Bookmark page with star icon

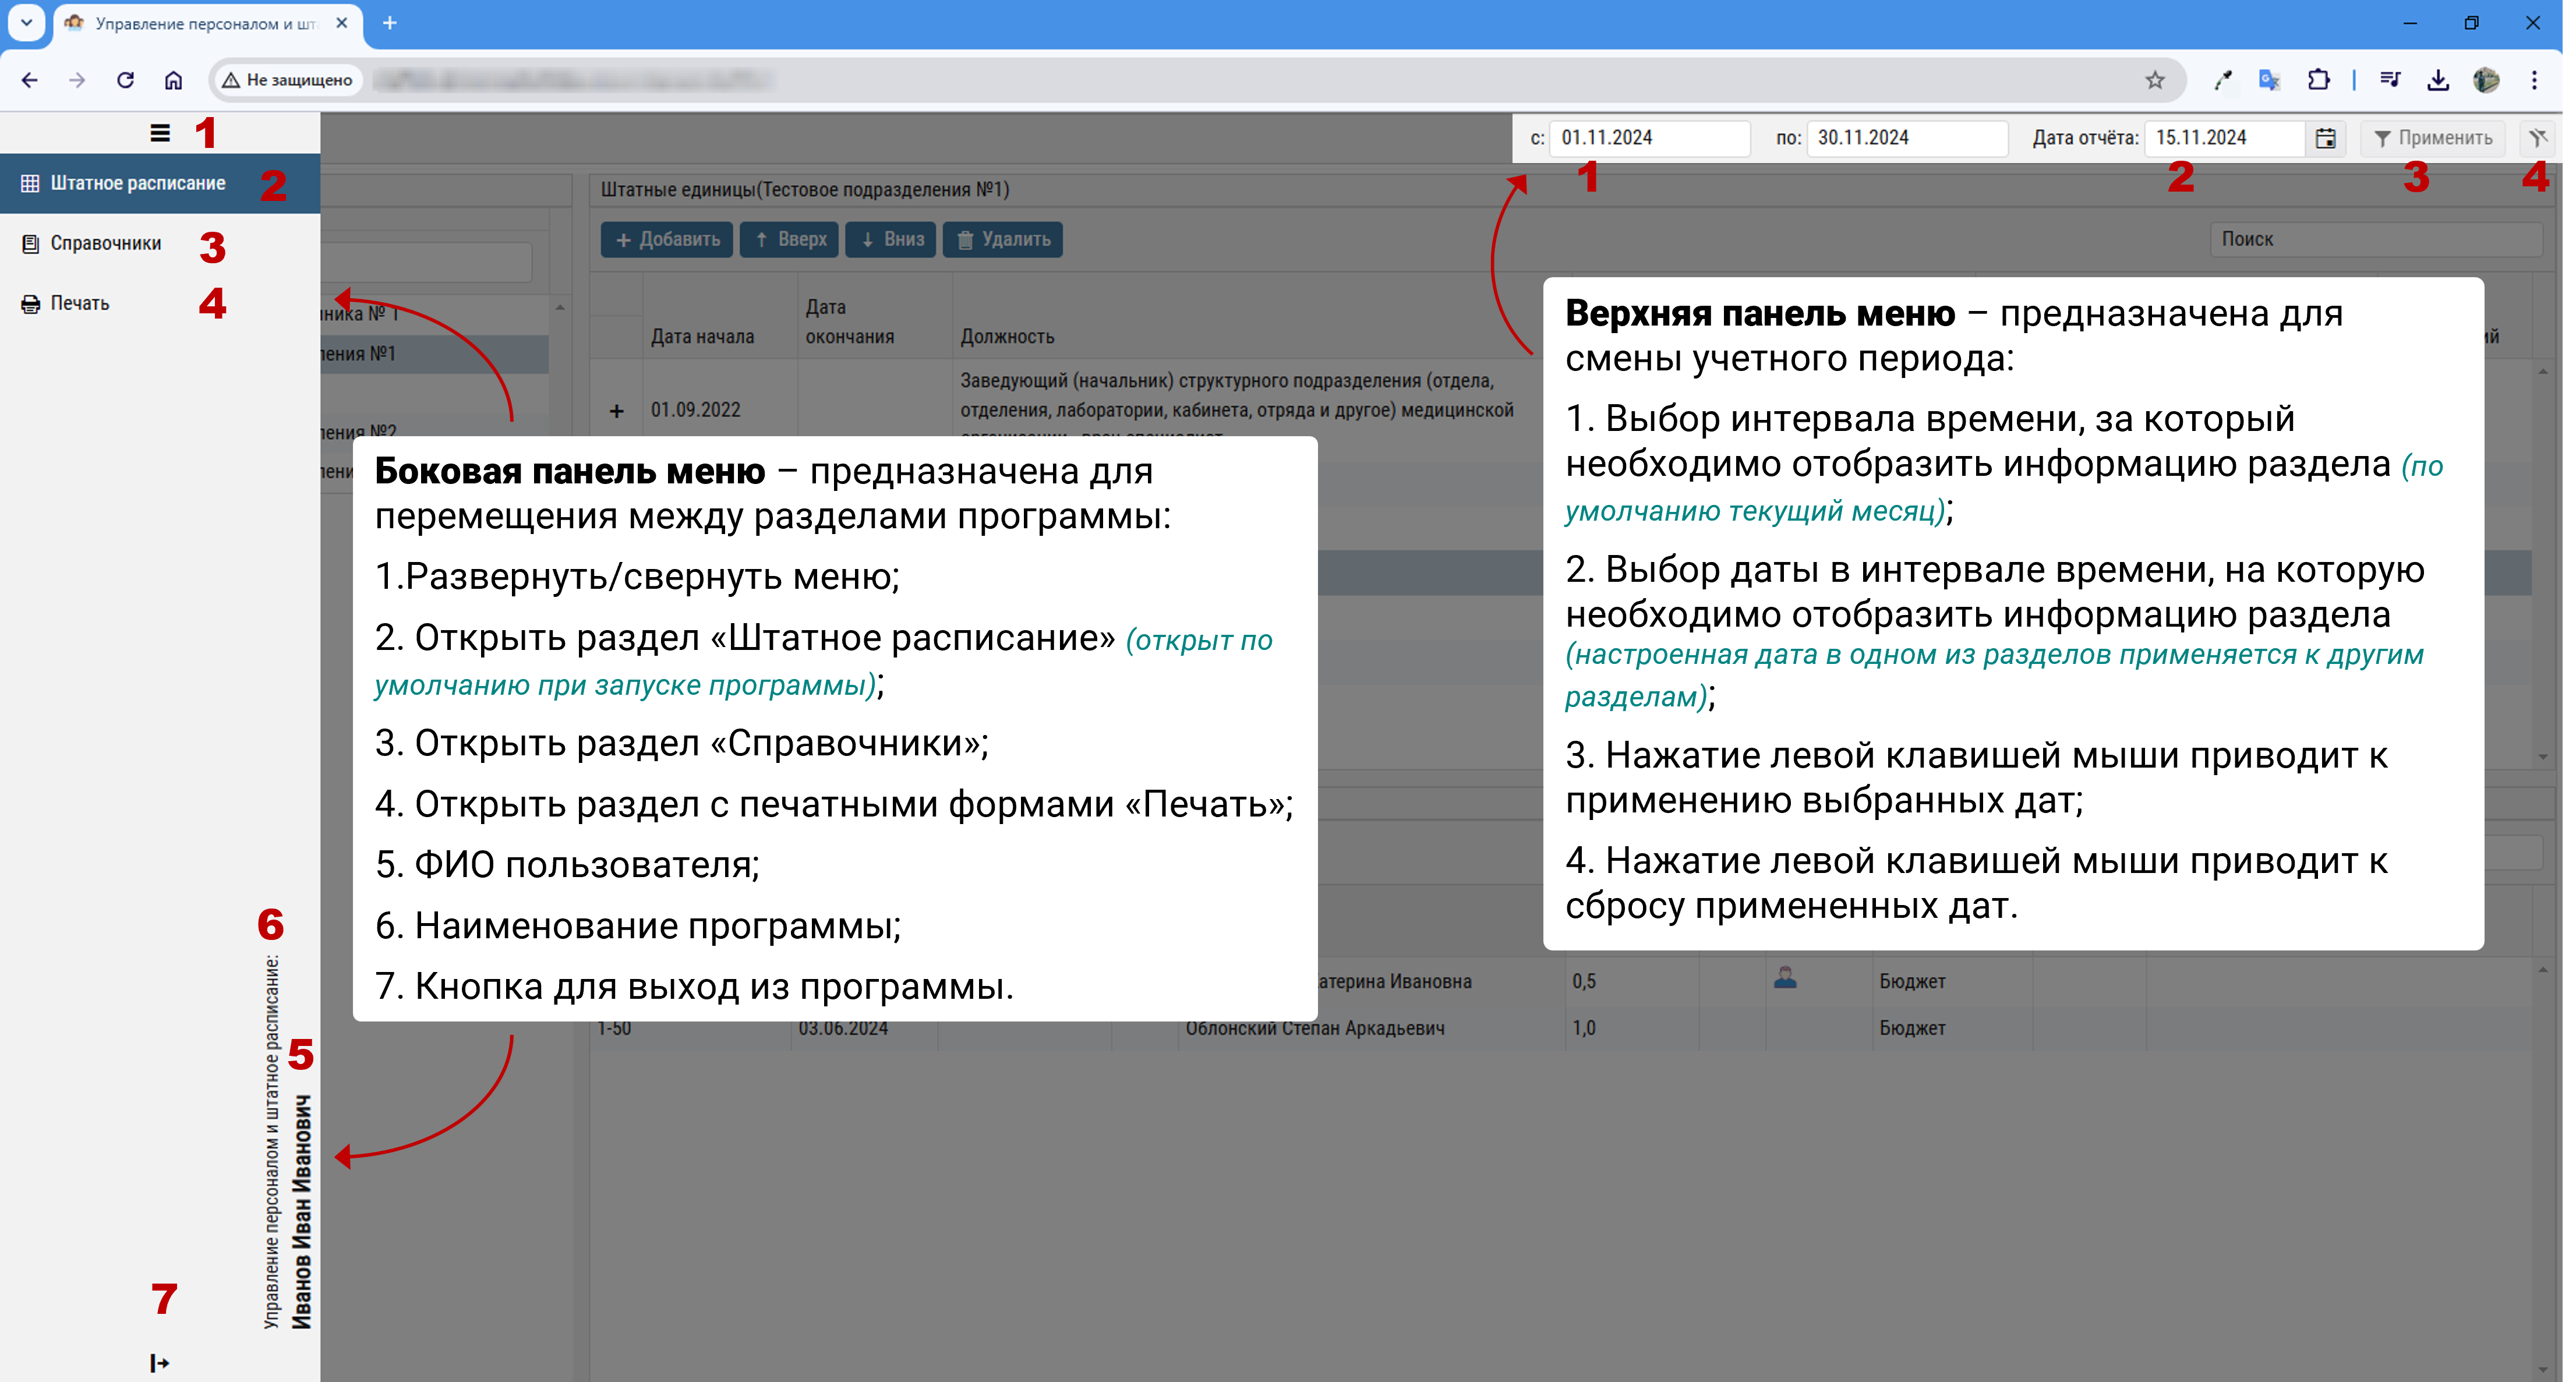(2154, 80)
